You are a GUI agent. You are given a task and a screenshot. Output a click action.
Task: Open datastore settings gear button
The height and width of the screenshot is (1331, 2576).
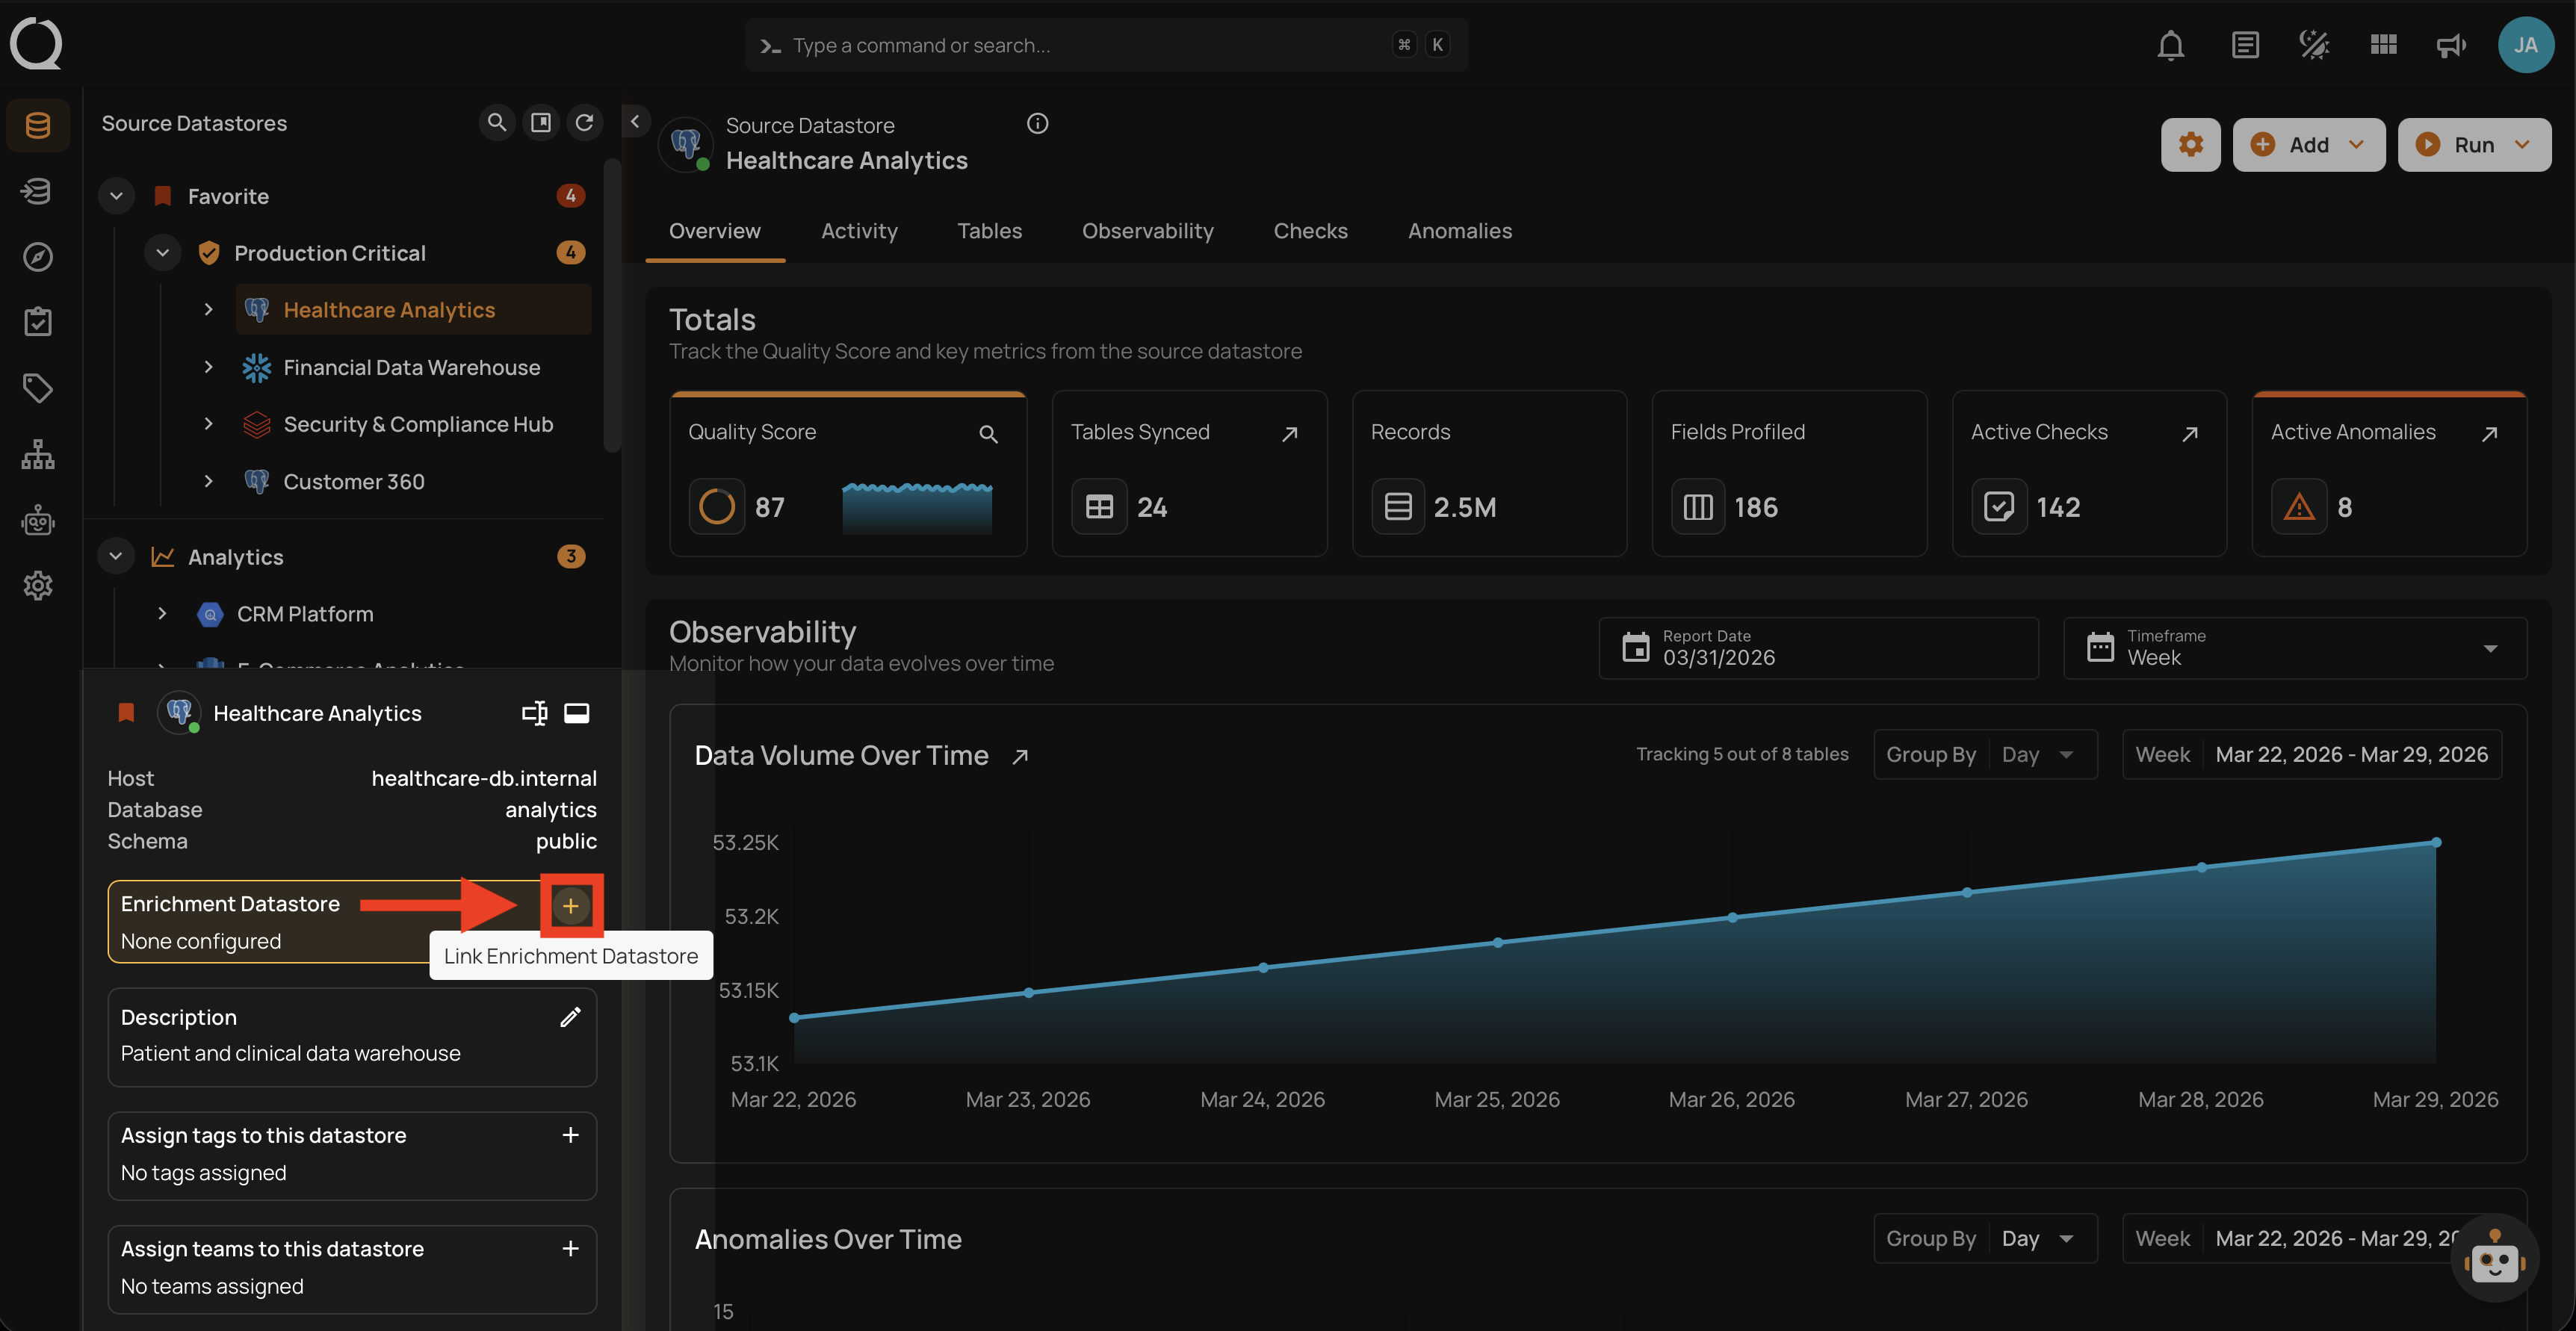pyautogui.click(x=2190, y=145)
